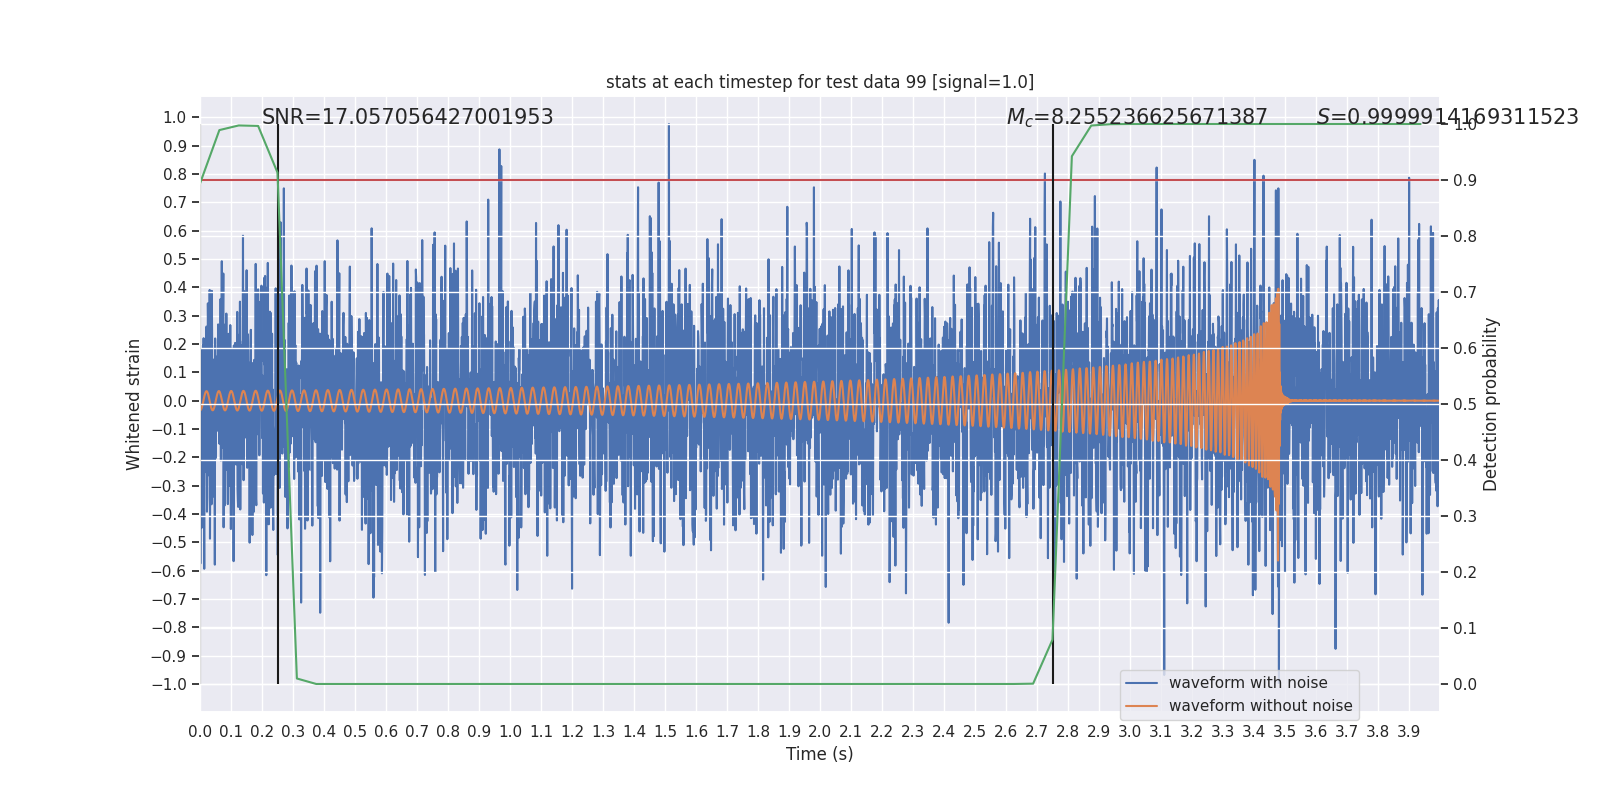Click the 0.9 tick on the probability axis
Image resolution: width=1600 pixels, height=800 pixels.
[1464, 181]
